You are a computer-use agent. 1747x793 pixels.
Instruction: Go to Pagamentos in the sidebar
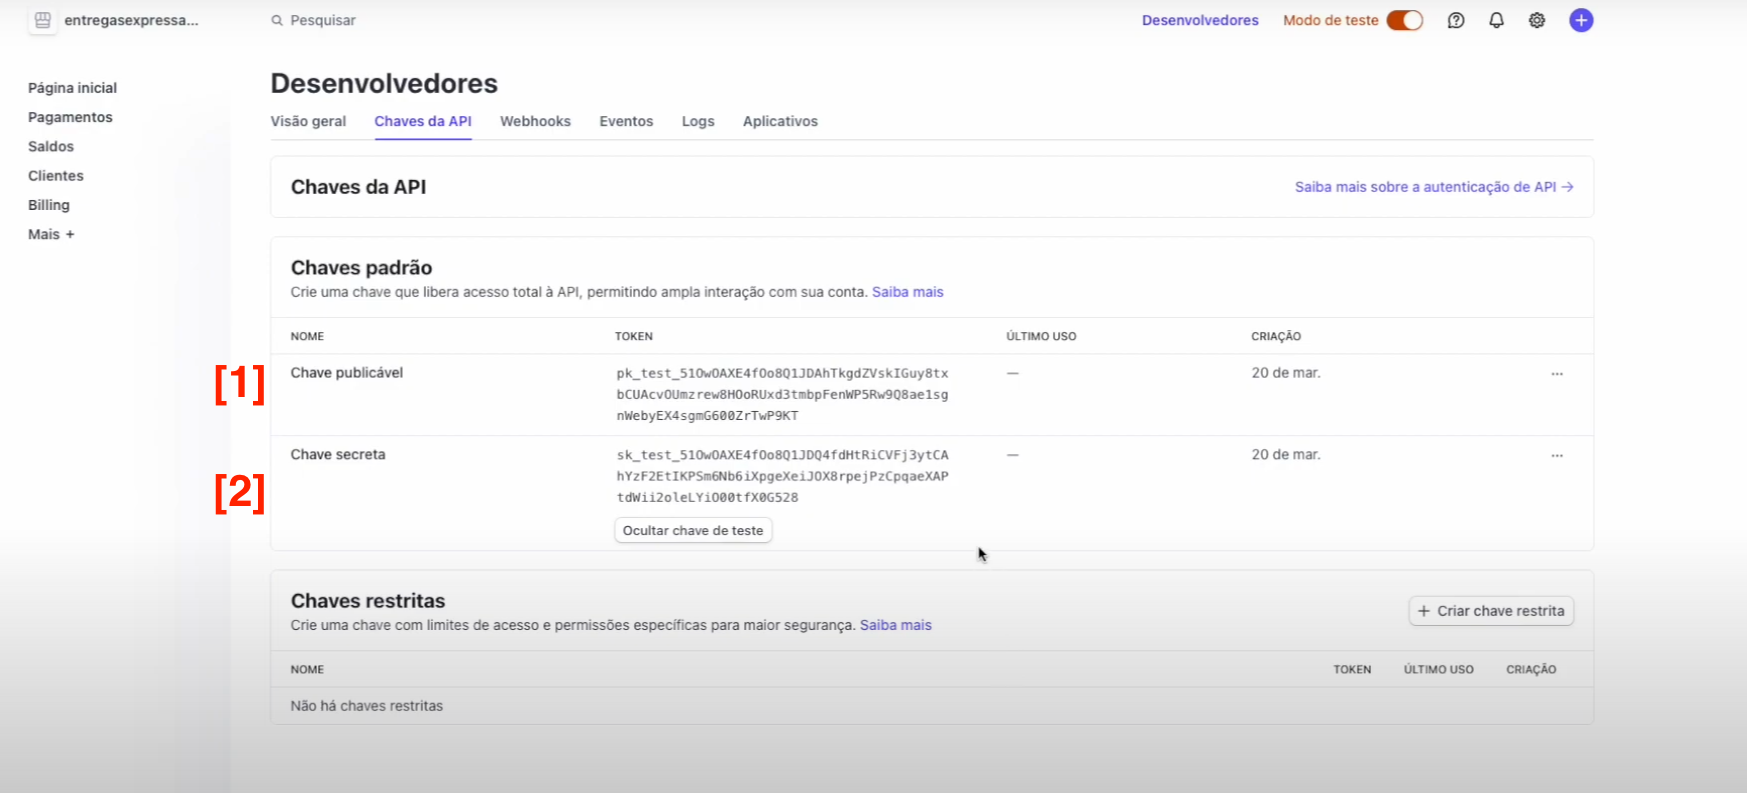(70, 117)
